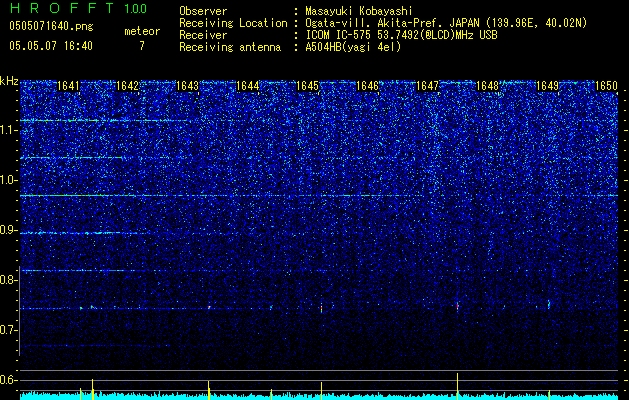Click the Receiver label
629x400 pixels.
coord(203,35)
